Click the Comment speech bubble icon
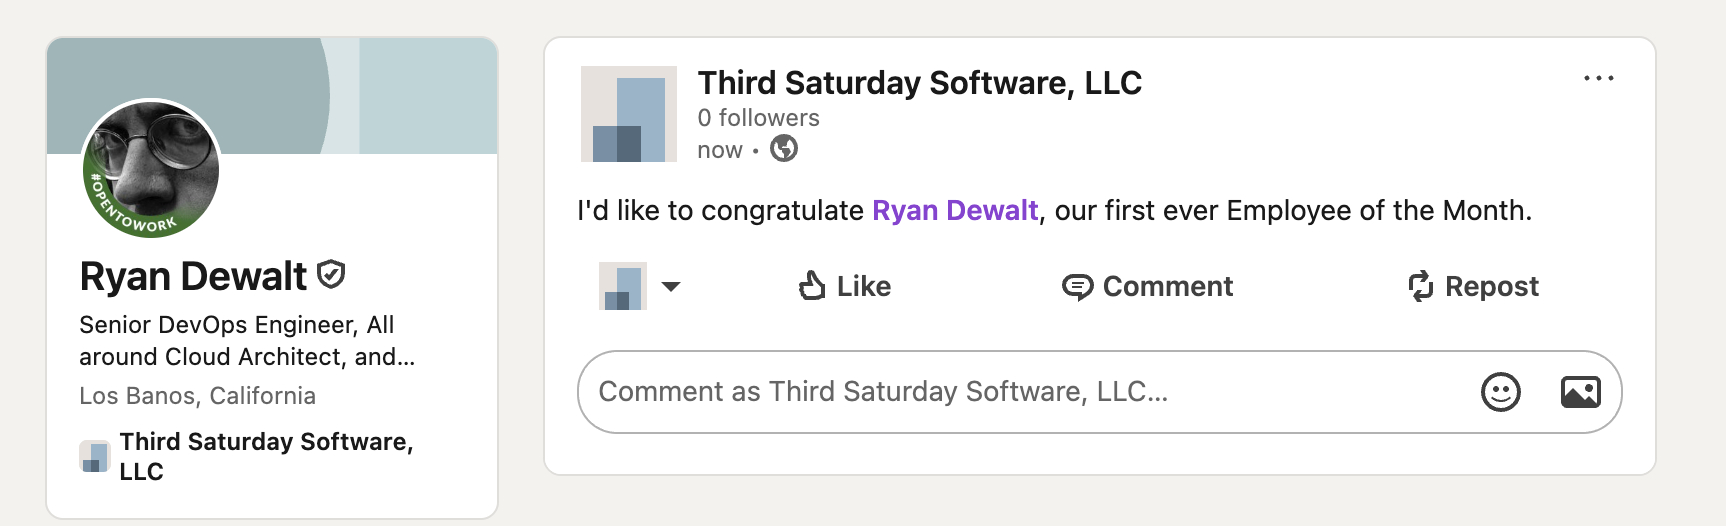The width and height of the screenshot is (1726, 526). [1077, 287]
